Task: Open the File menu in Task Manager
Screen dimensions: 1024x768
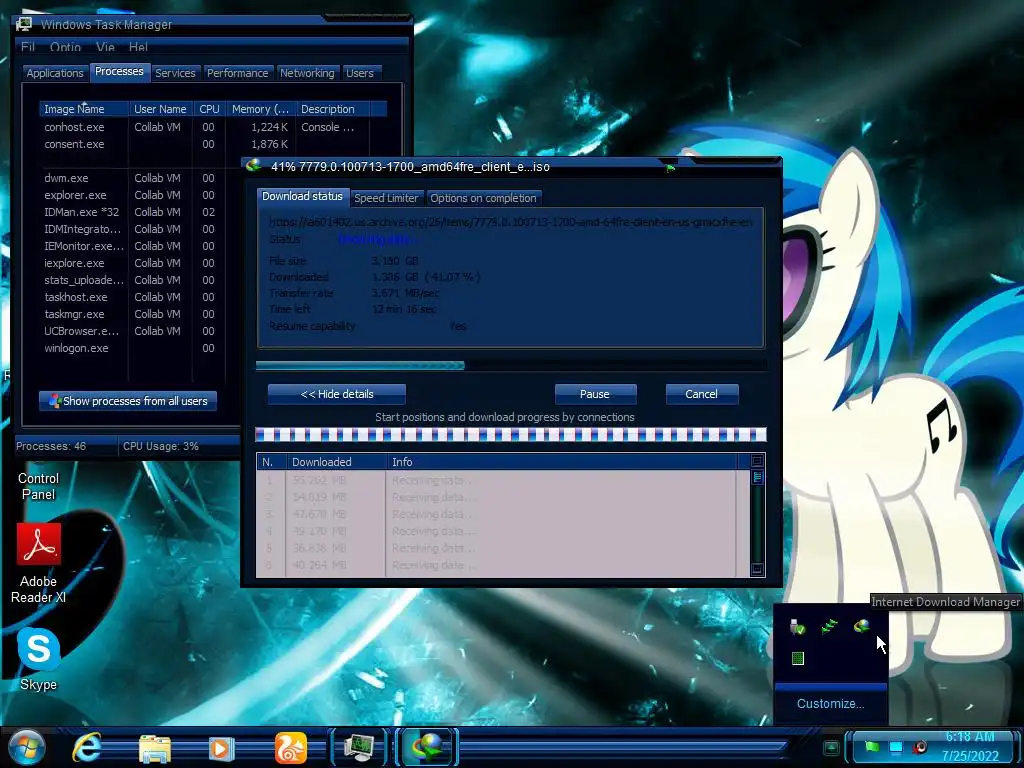Action: (x=28, y=47)
